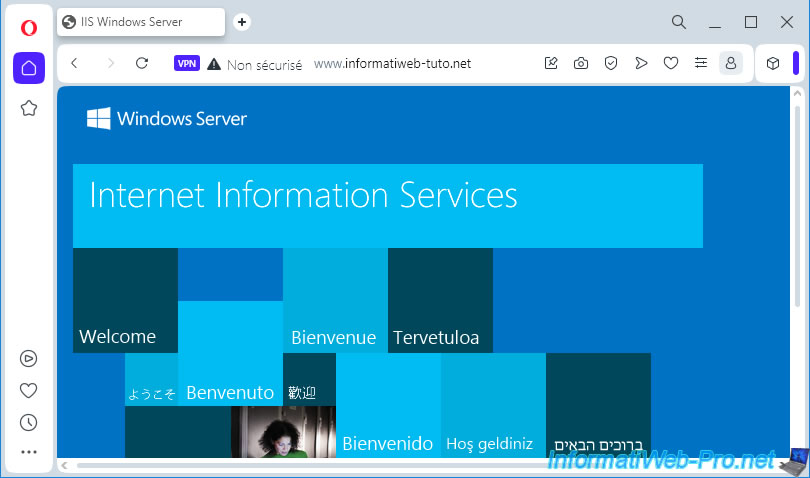Open sidebar three-dots settings

coord(28,452)
